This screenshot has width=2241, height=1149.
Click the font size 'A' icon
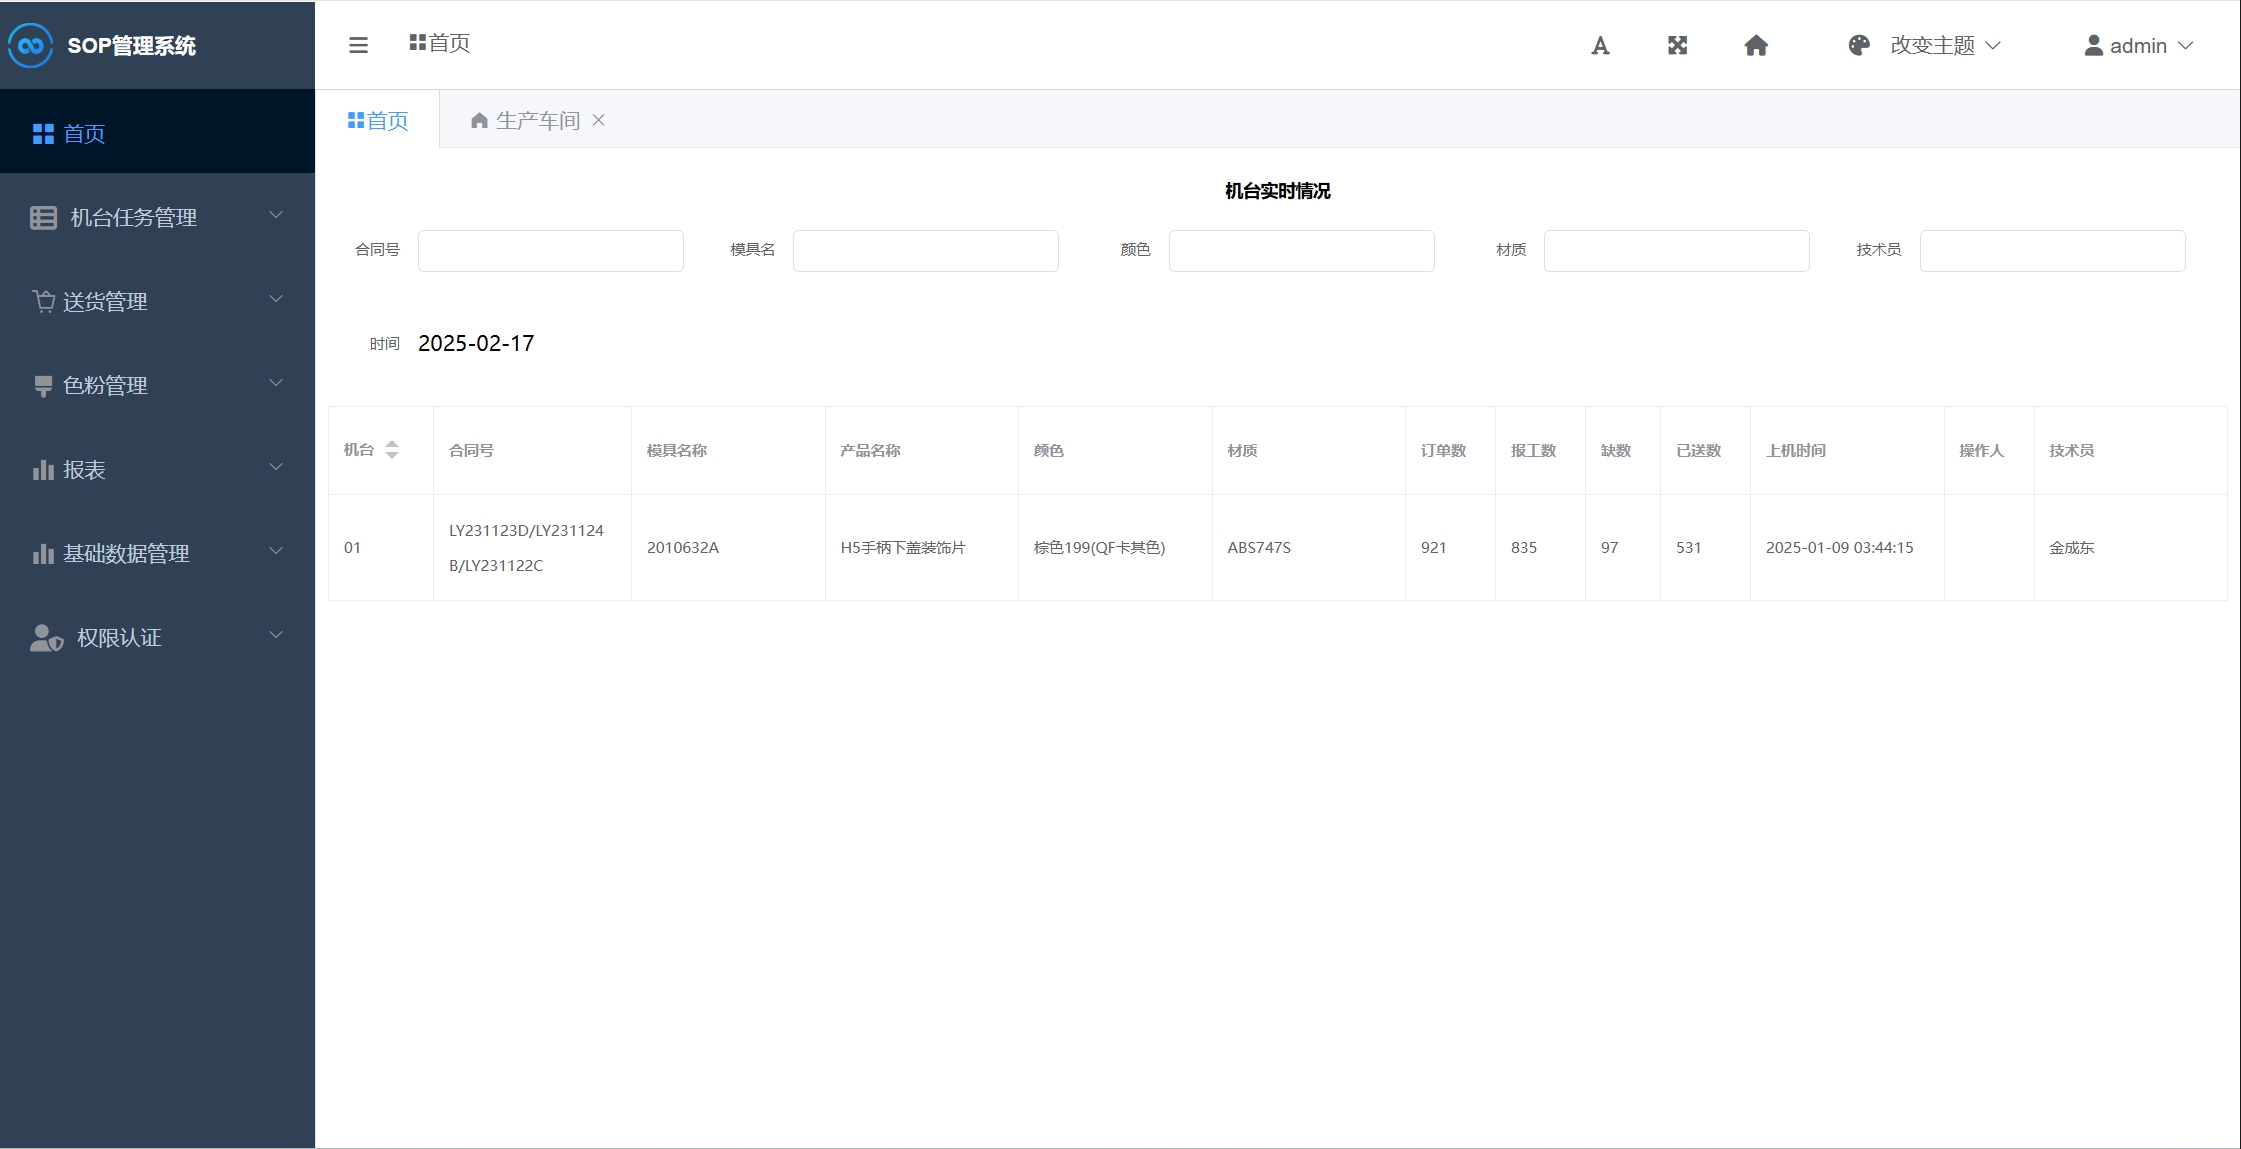(1600, 46)
